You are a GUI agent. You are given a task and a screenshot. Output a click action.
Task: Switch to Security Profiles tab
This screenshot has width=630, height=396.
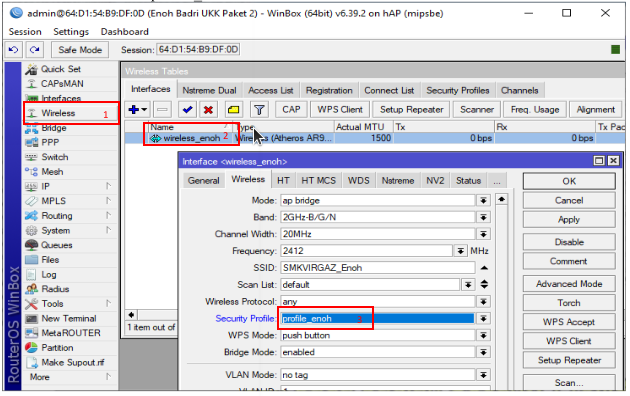[x=458, y=91]
